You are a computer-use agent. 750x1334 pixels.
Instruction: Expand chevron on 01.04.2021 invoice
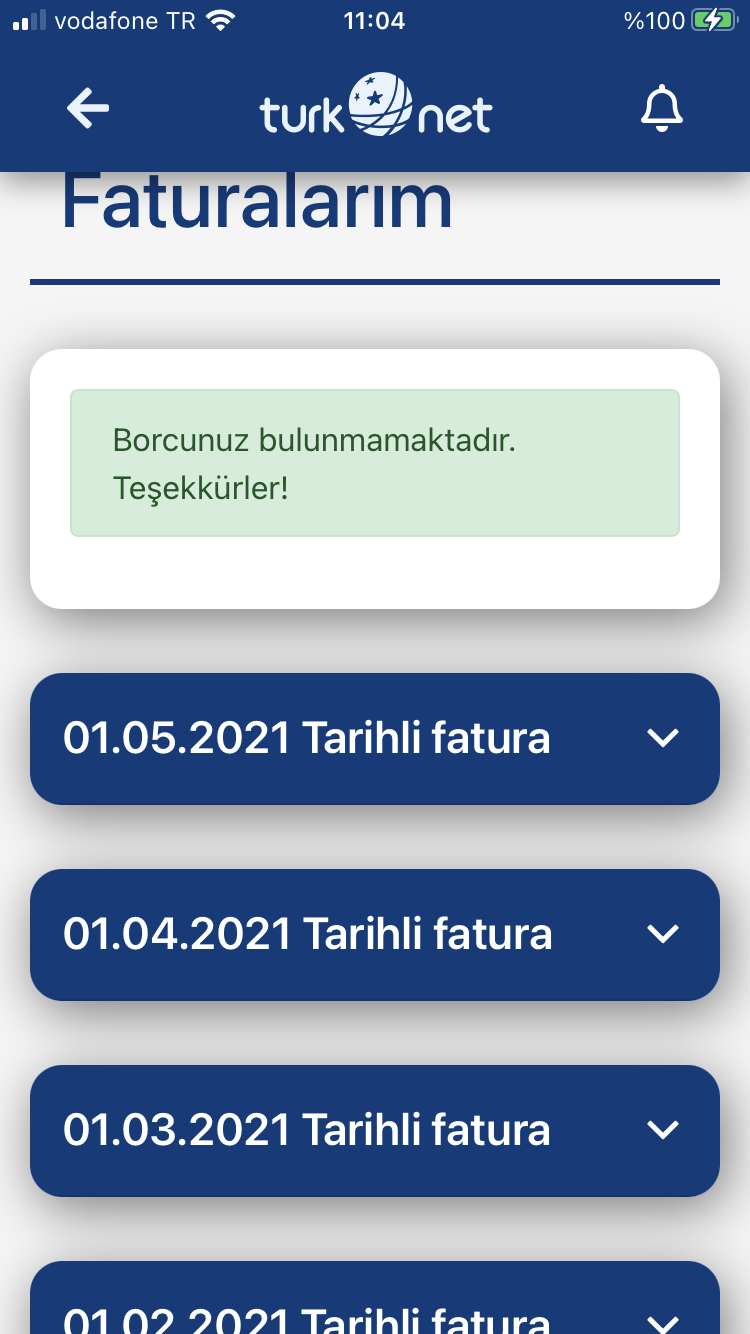[663, 934]
